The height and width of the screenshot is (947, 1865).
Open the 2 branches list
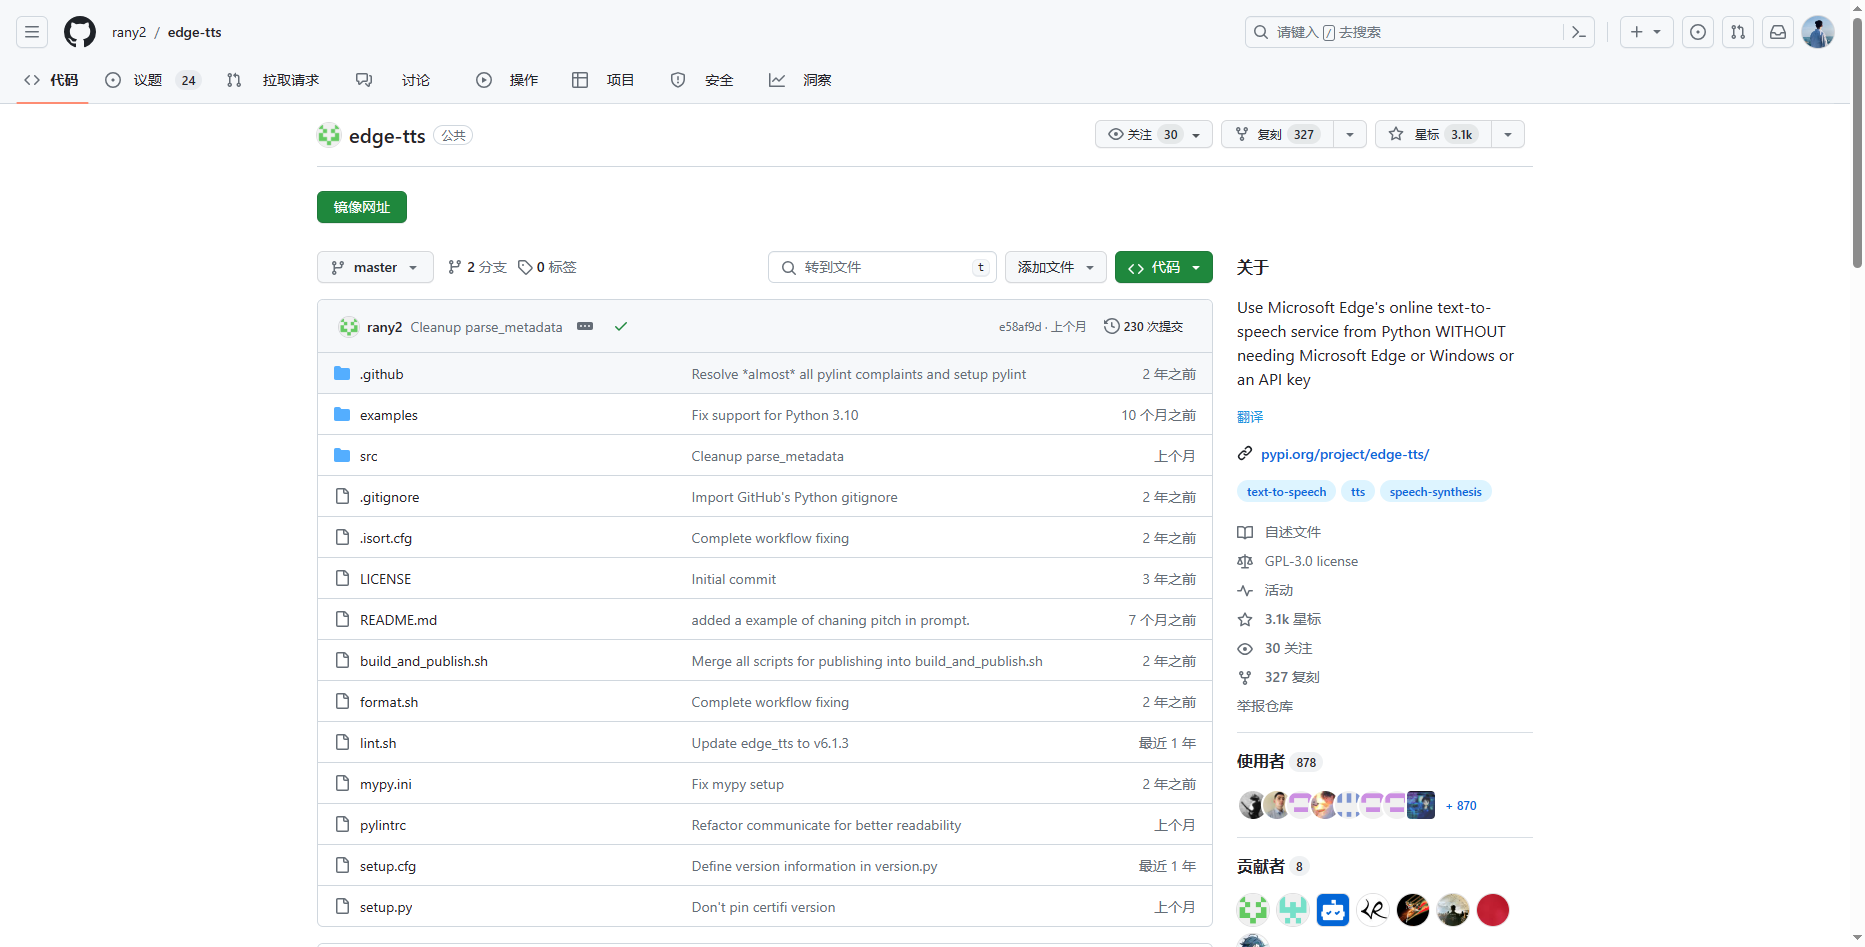477,267
